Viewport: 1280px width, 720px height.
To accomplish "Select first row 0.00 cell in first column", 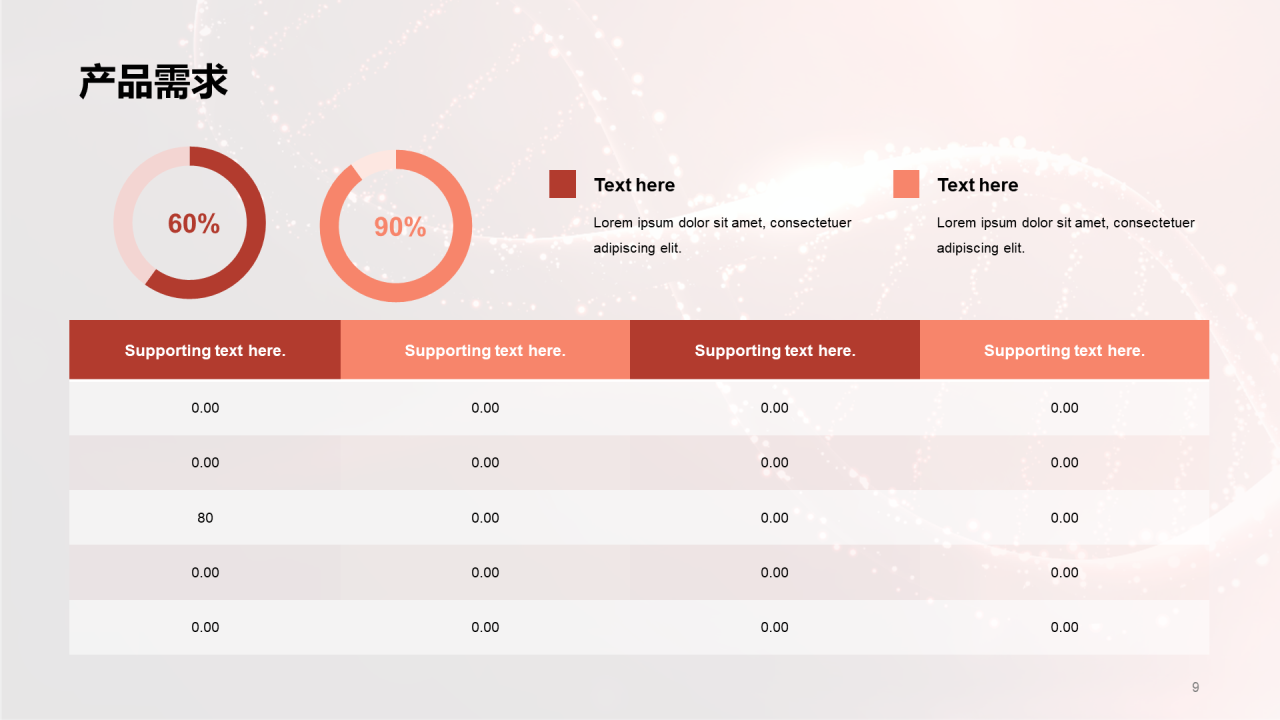I will [x=205, y=408].
